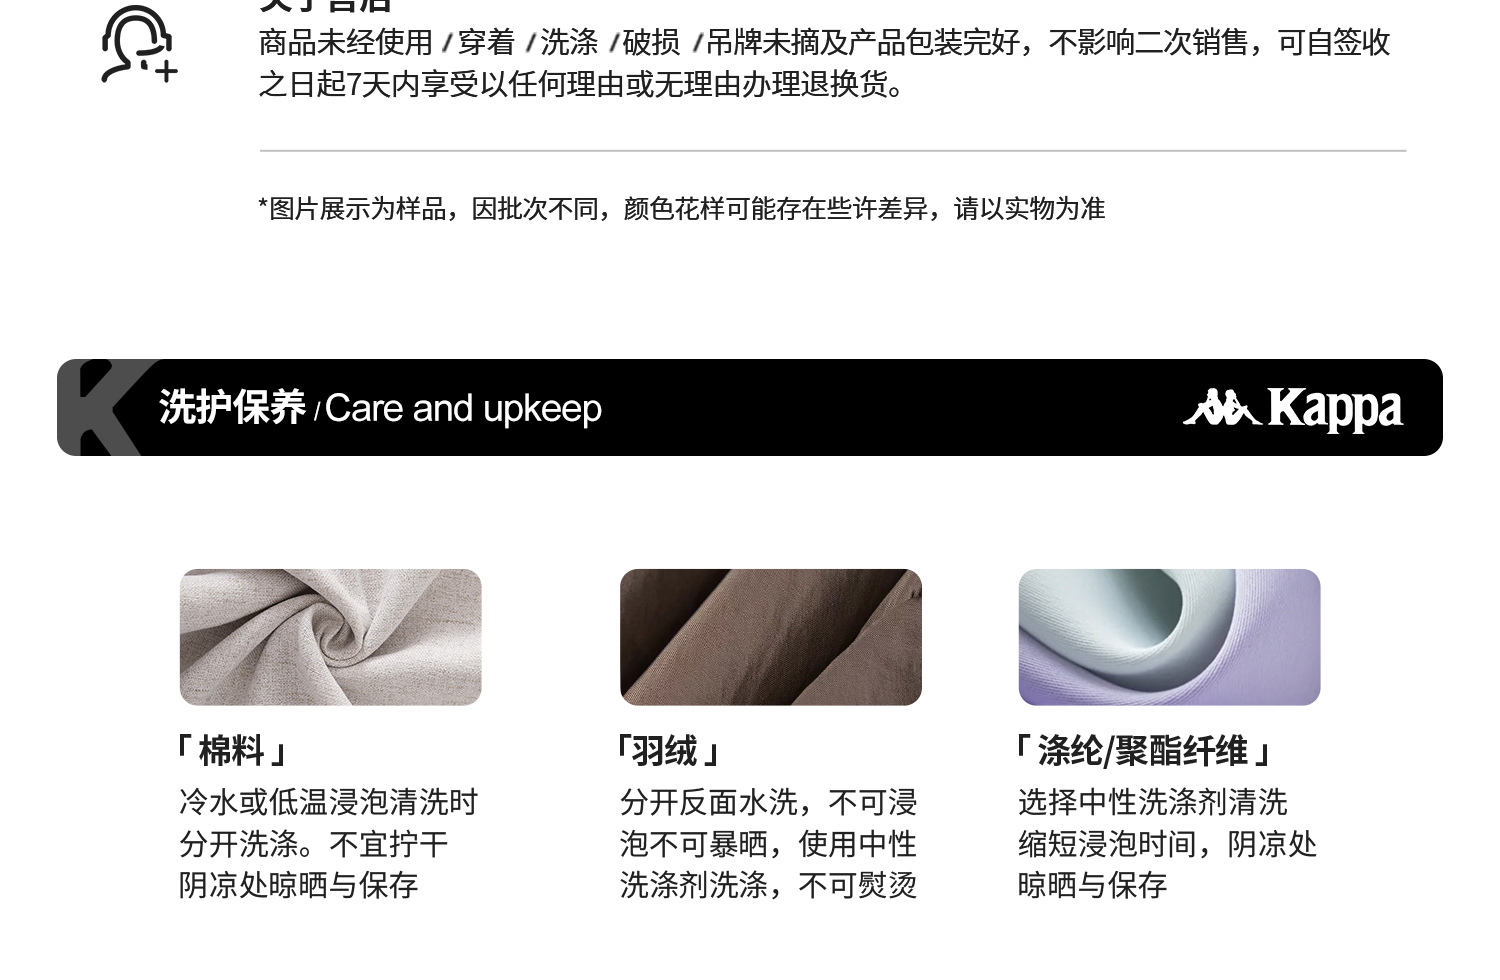The width and height of the screenshot is (1500, 980).
Task: Click the 阴凉处晾晒与保存 line under cotton
Action: pyautogui.click(x=298, y=885)
